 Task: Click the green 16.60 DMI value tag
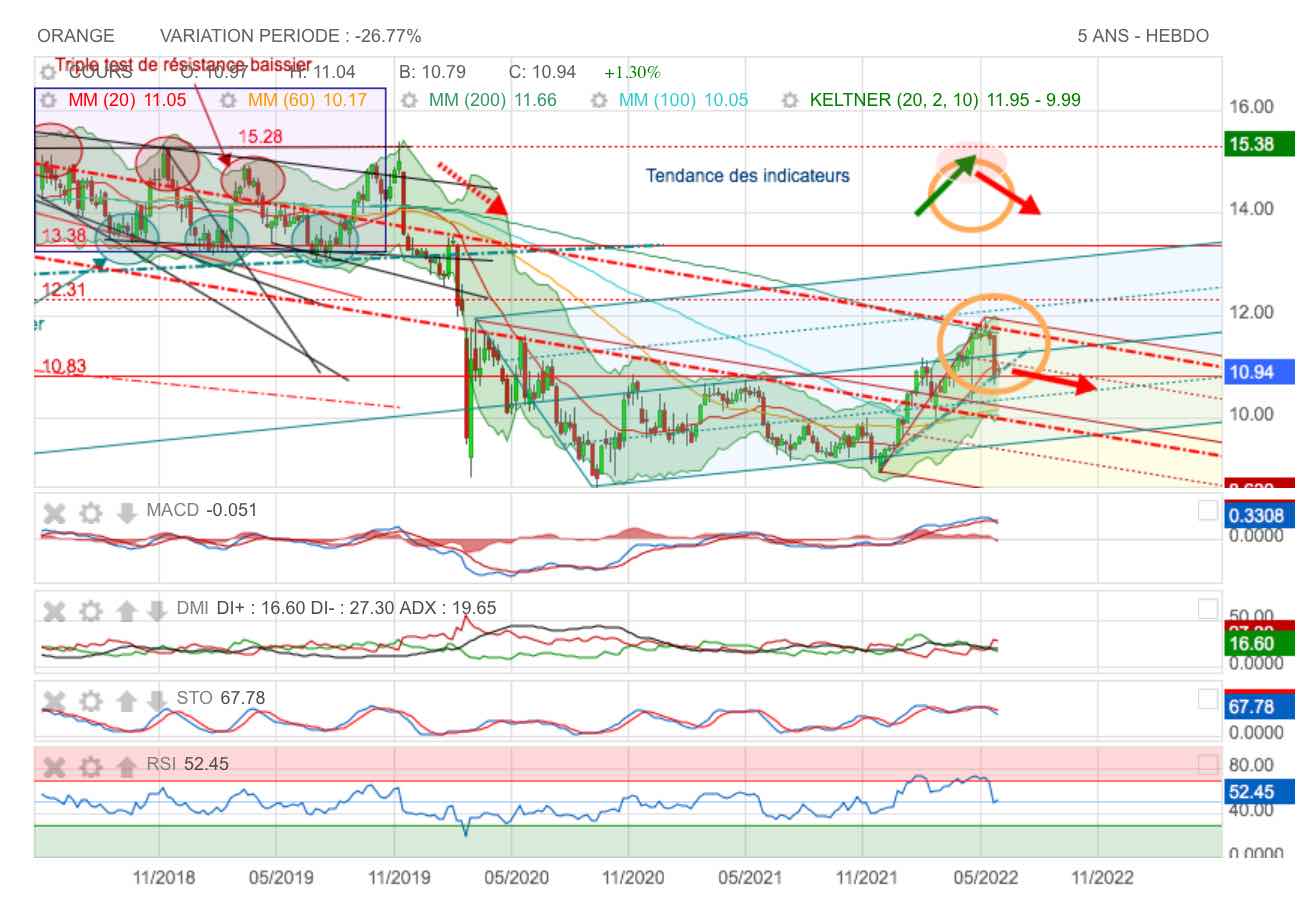click(x=1259, y=643)
